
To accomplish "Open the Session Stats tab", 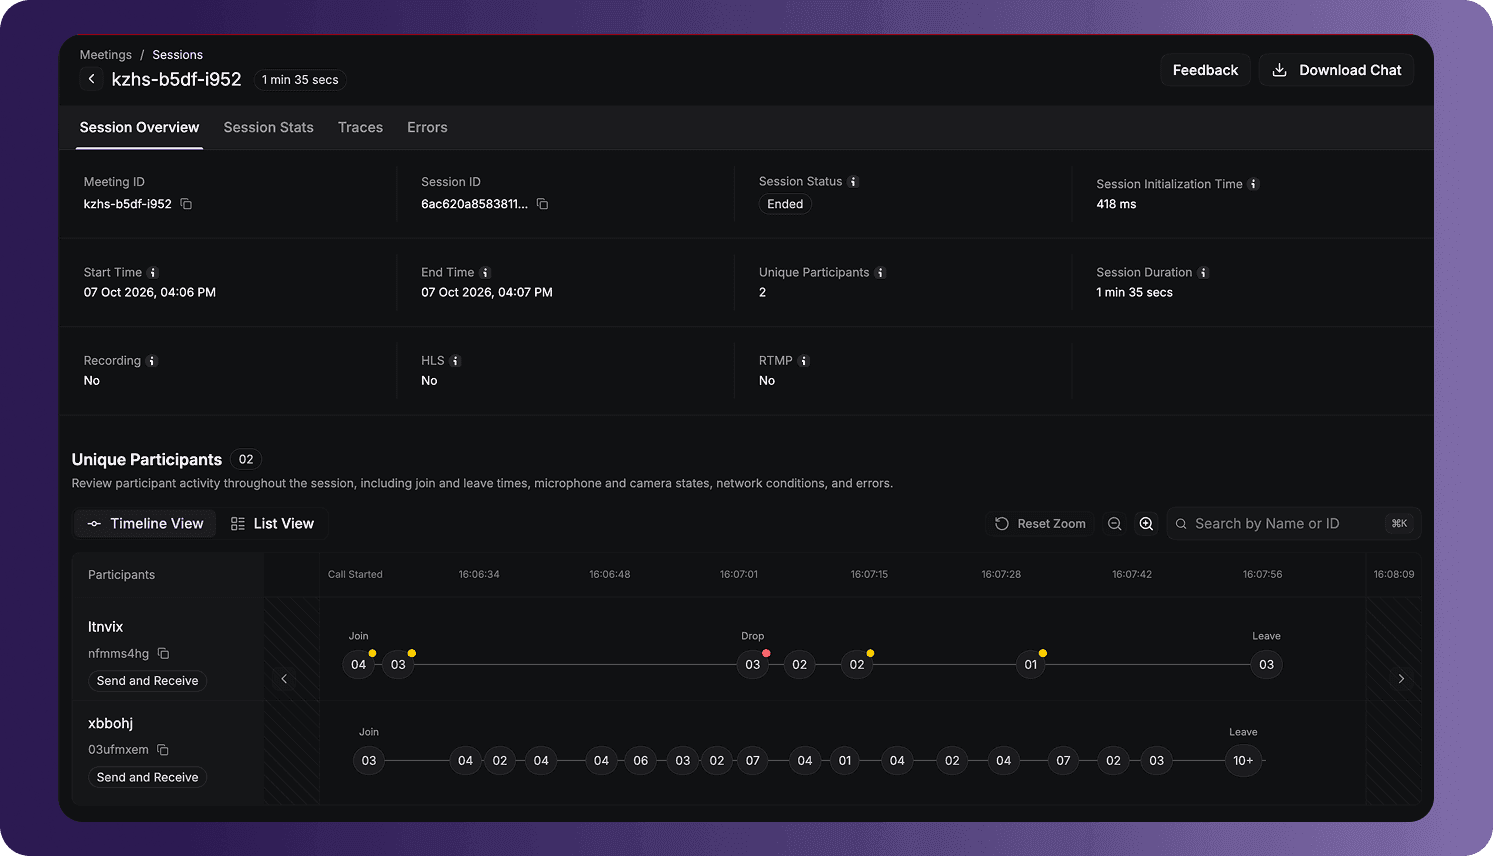I will 268,128.
